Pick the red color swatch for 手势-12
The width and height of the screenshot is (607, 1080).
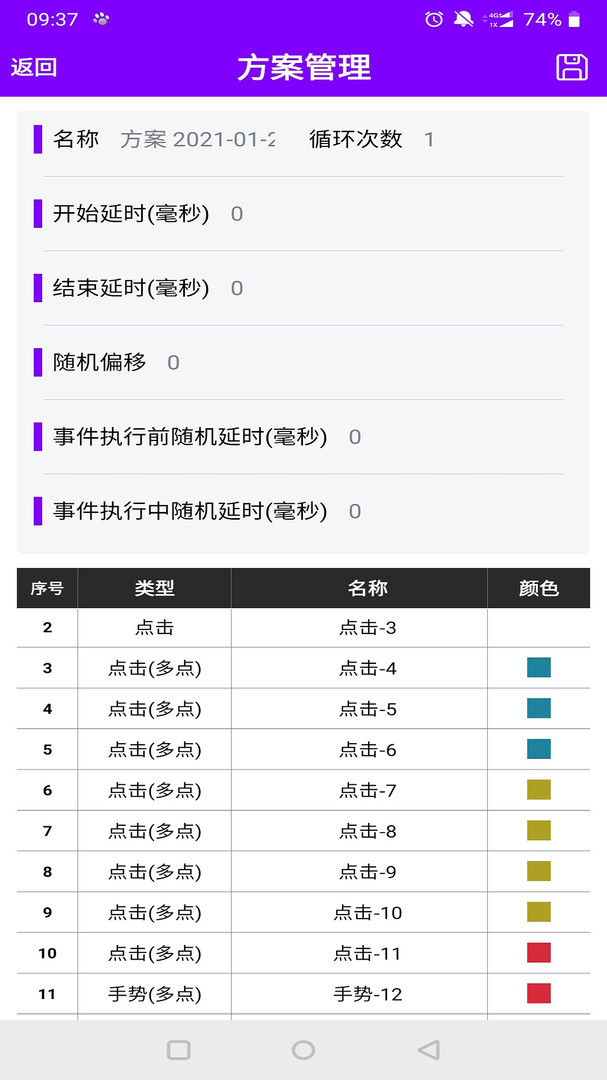(x=539, y=993)
